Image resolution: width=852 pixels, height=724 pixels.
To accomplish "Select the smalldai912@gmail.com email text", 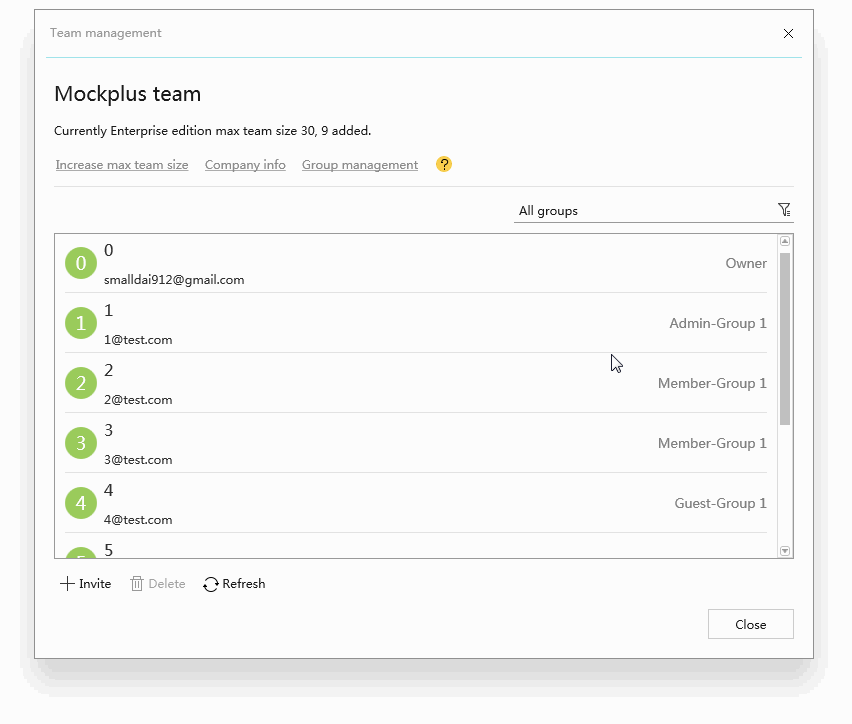I will click(174, 280).
